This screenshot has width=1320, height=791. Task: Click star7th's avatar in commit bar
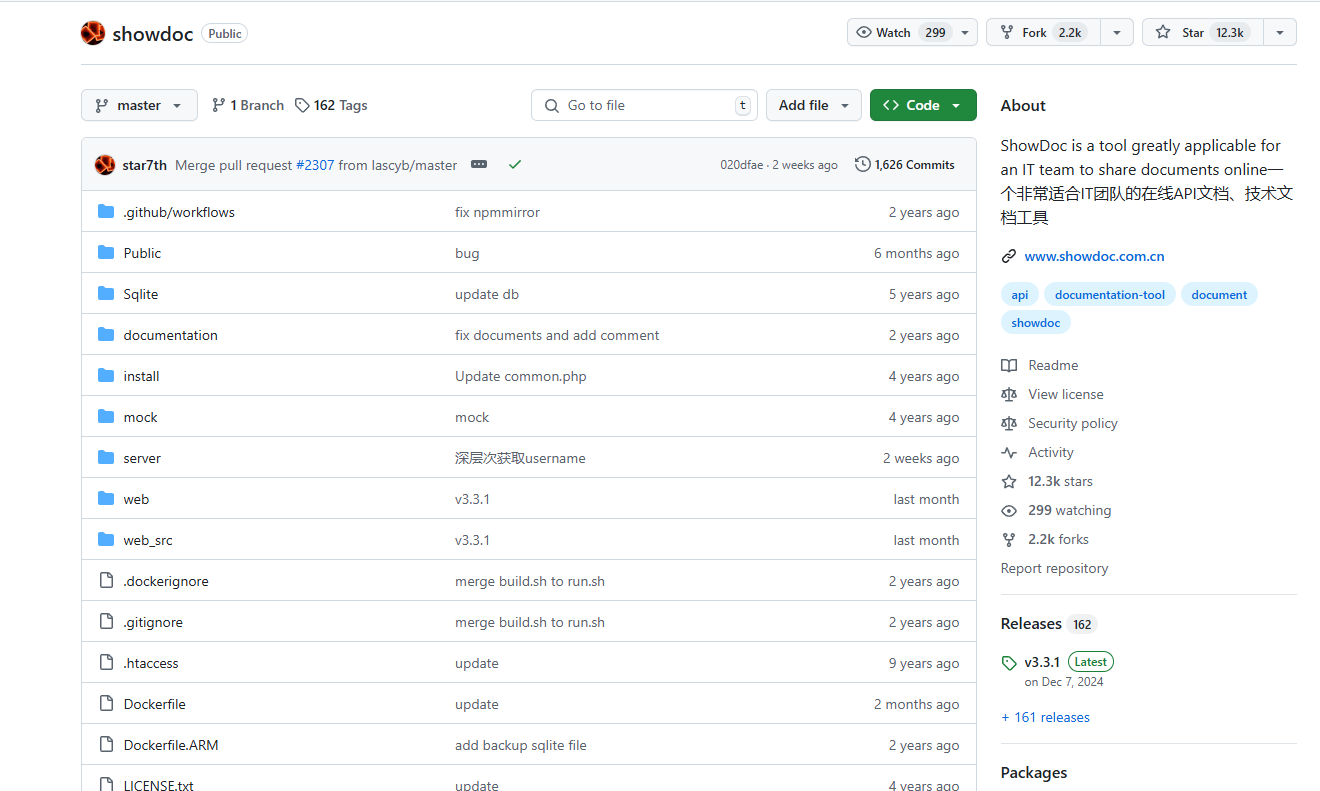pyautogui.click(x=105, y=165)
